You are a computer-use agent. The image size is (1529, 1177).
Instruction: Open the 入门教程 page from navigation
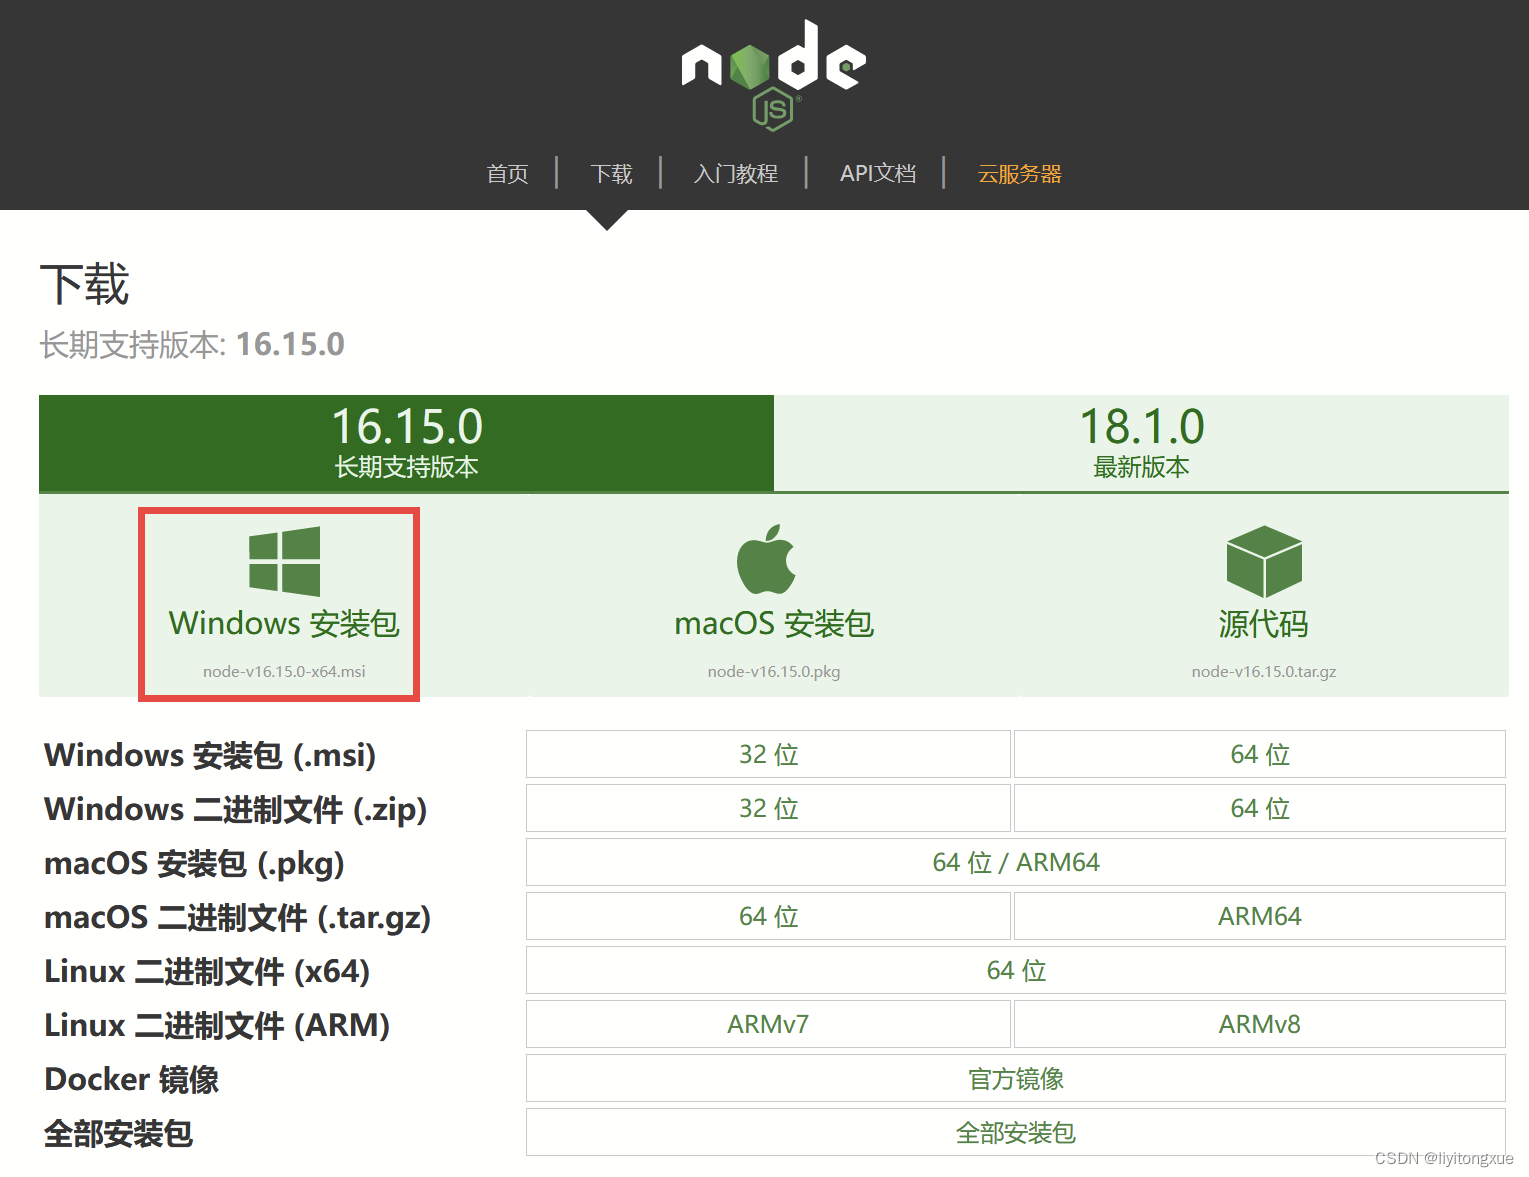[x=735, y=173]
